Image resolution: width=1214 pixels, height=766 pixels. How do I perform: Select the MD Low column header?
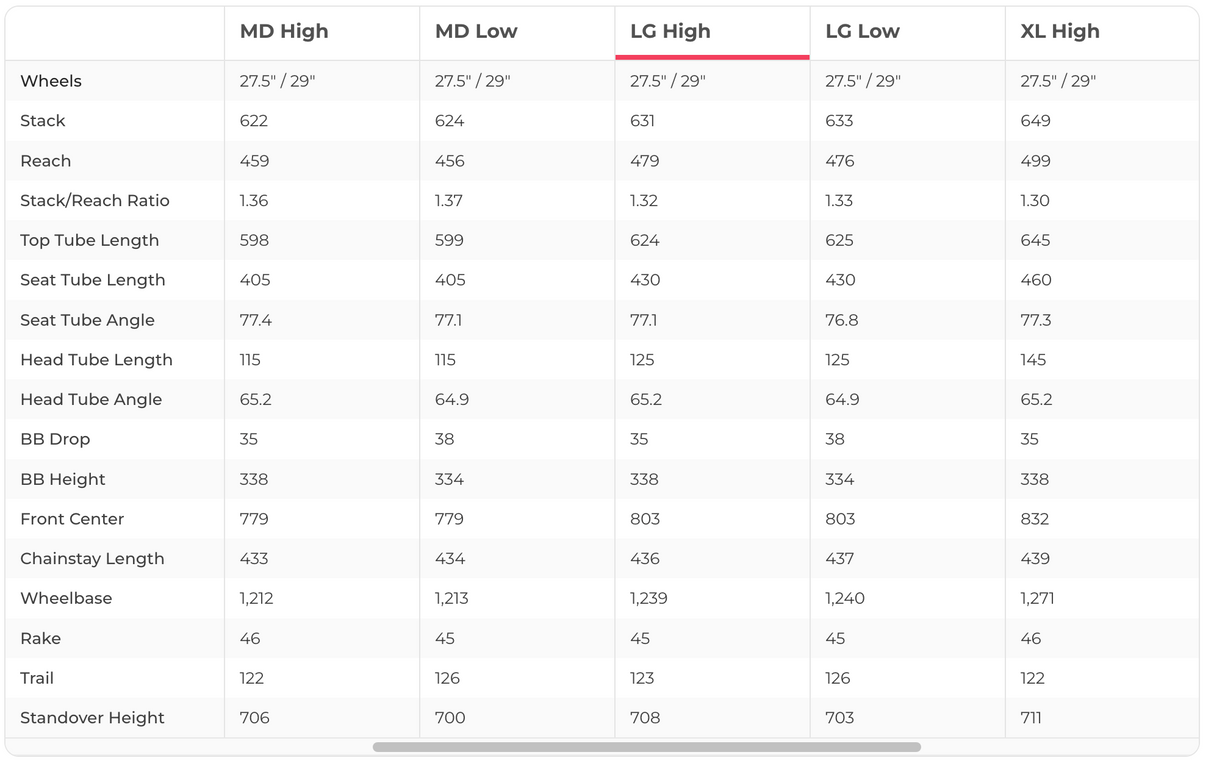point(476,32)
